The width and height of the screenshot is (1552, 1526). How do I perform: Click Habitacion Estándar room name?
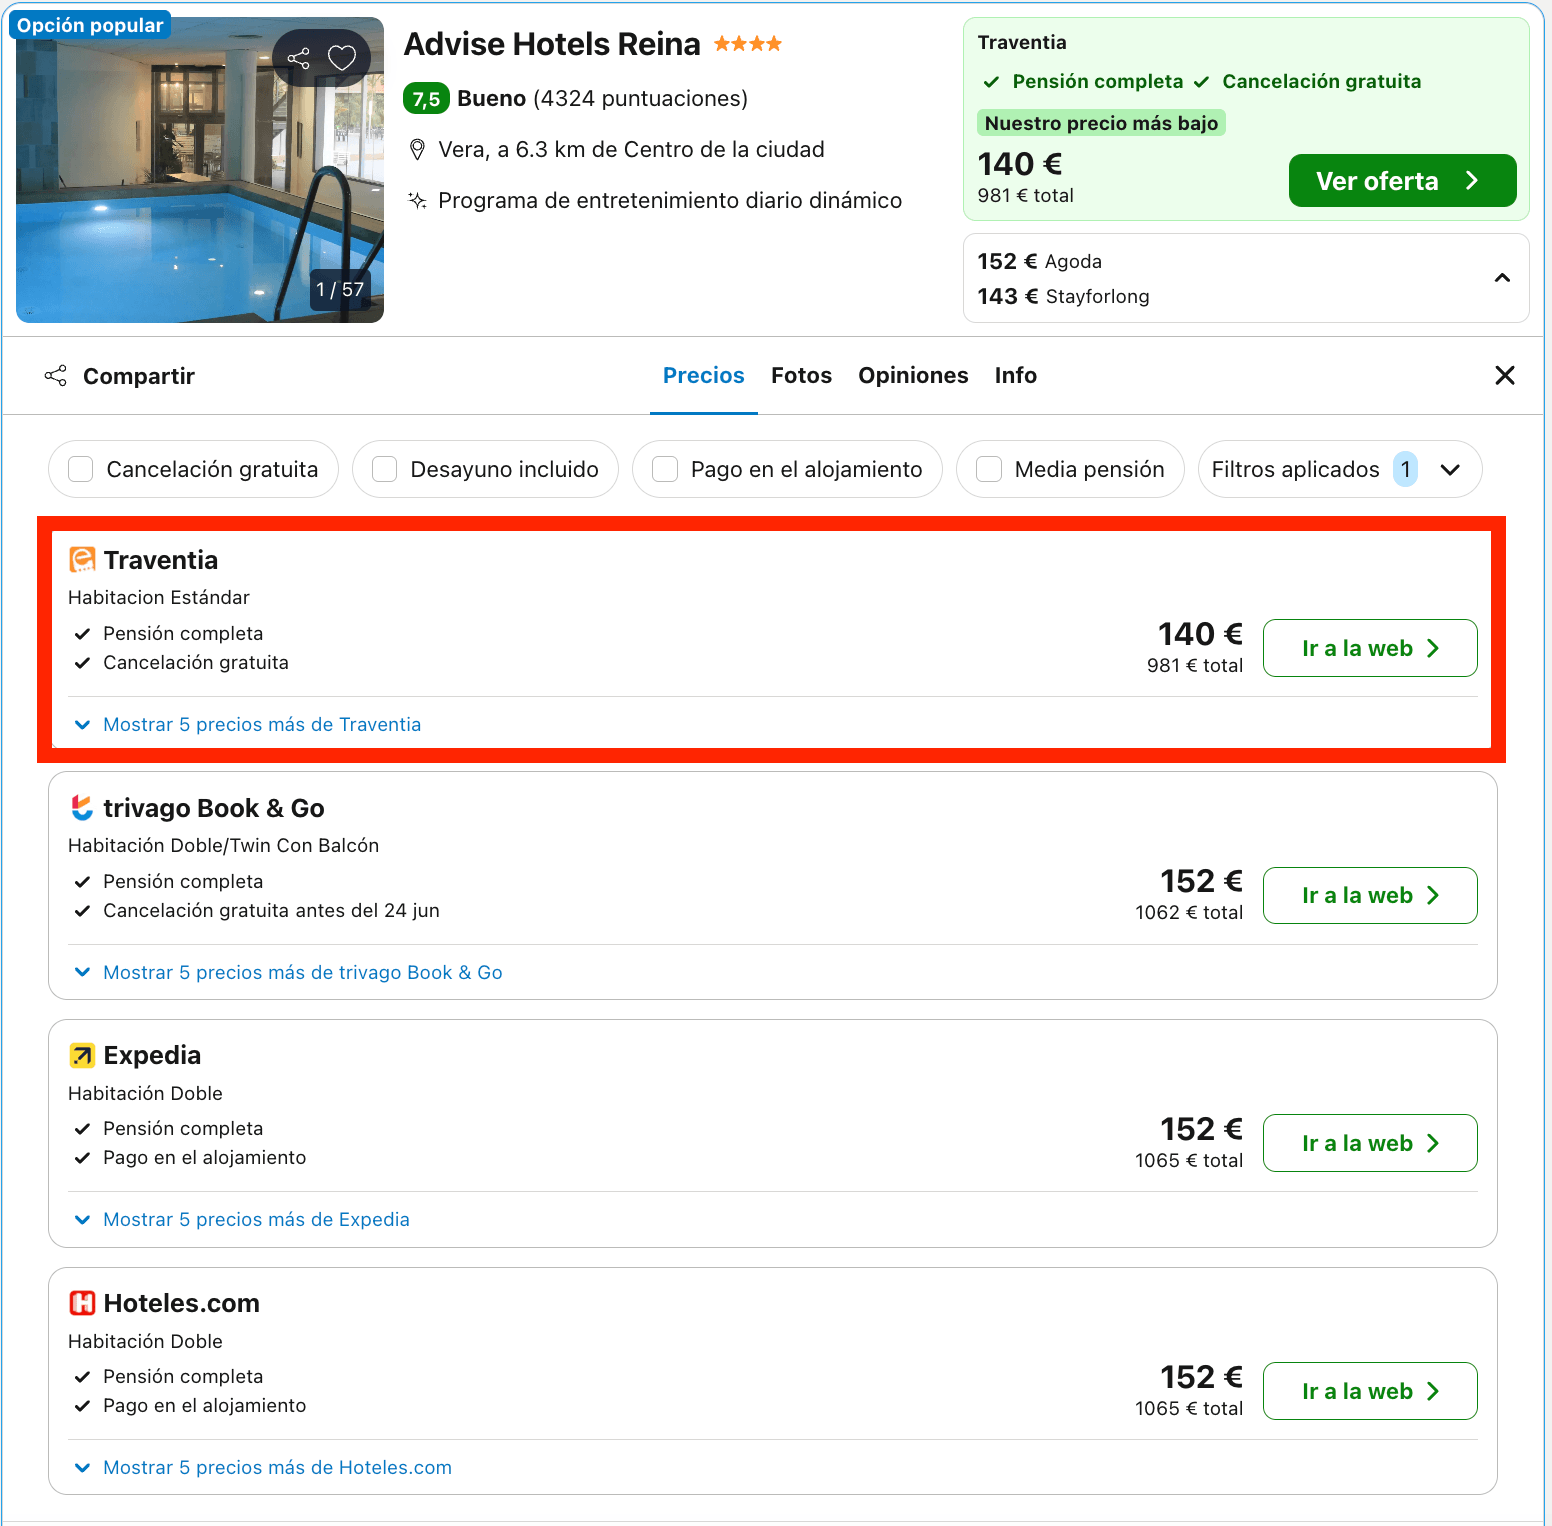point(159,597)
